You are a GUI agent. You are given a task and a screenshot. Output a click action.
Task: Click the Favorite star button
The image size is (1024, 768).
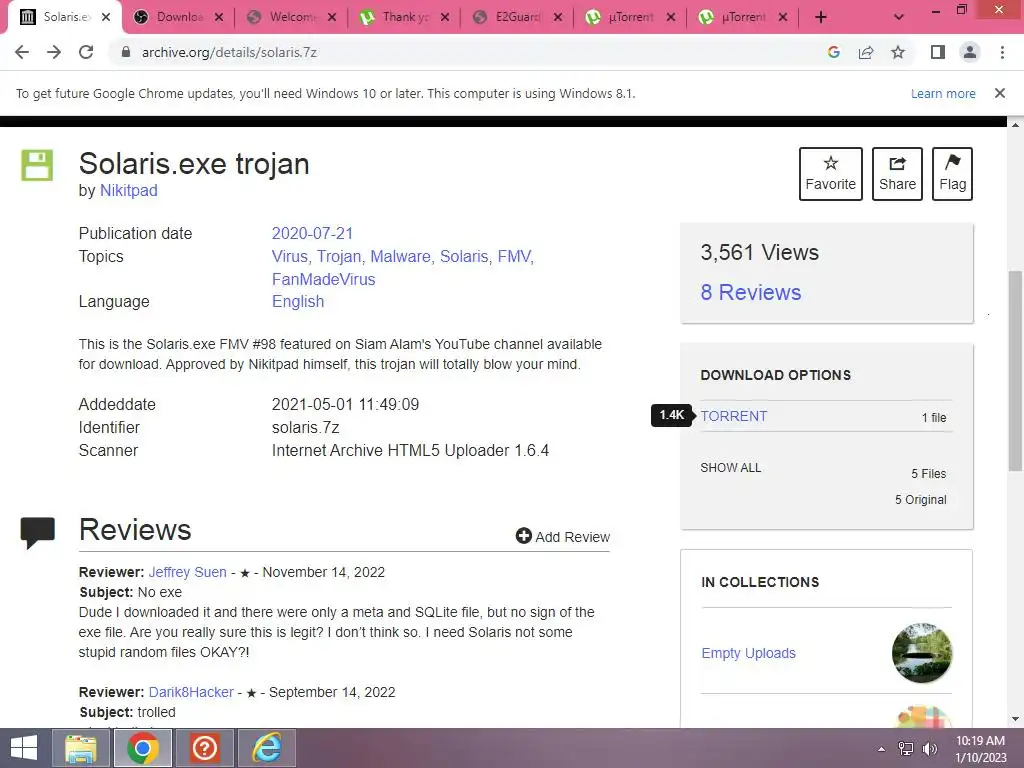coord(831,174)
